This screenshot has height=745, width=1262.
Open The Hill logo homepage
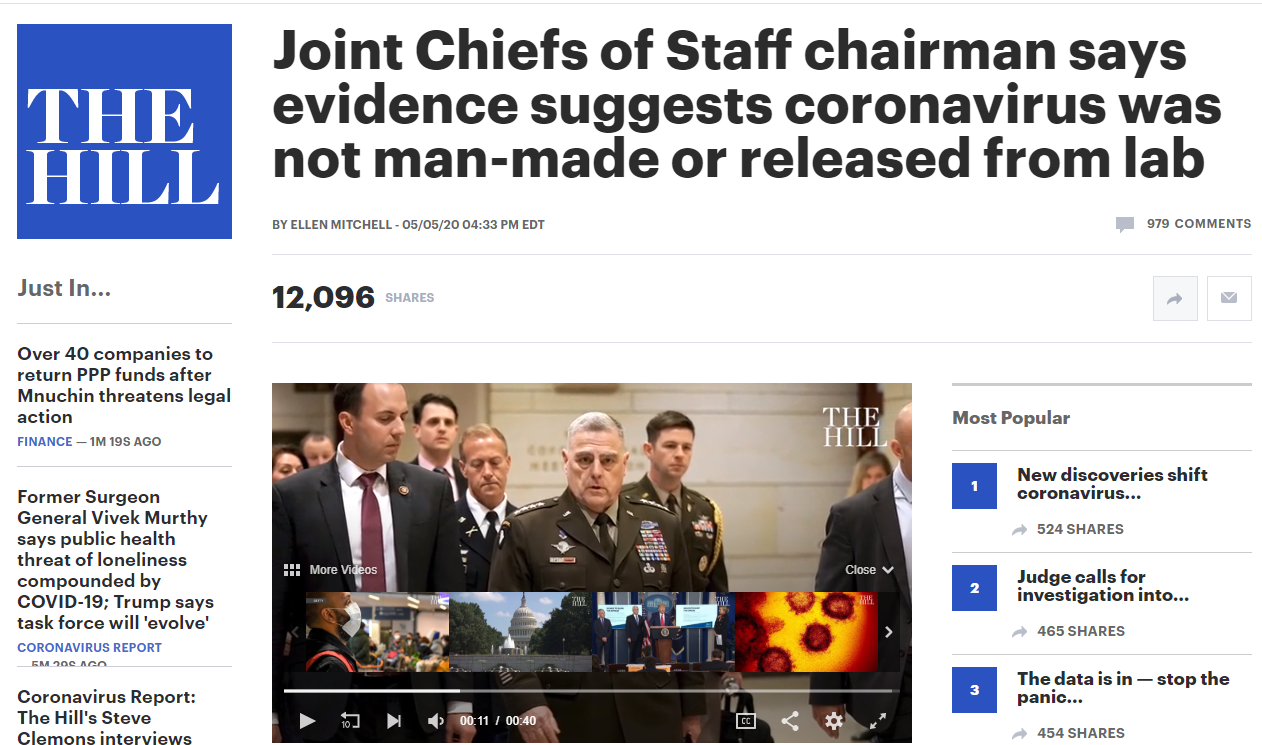(x=124, y=131)
